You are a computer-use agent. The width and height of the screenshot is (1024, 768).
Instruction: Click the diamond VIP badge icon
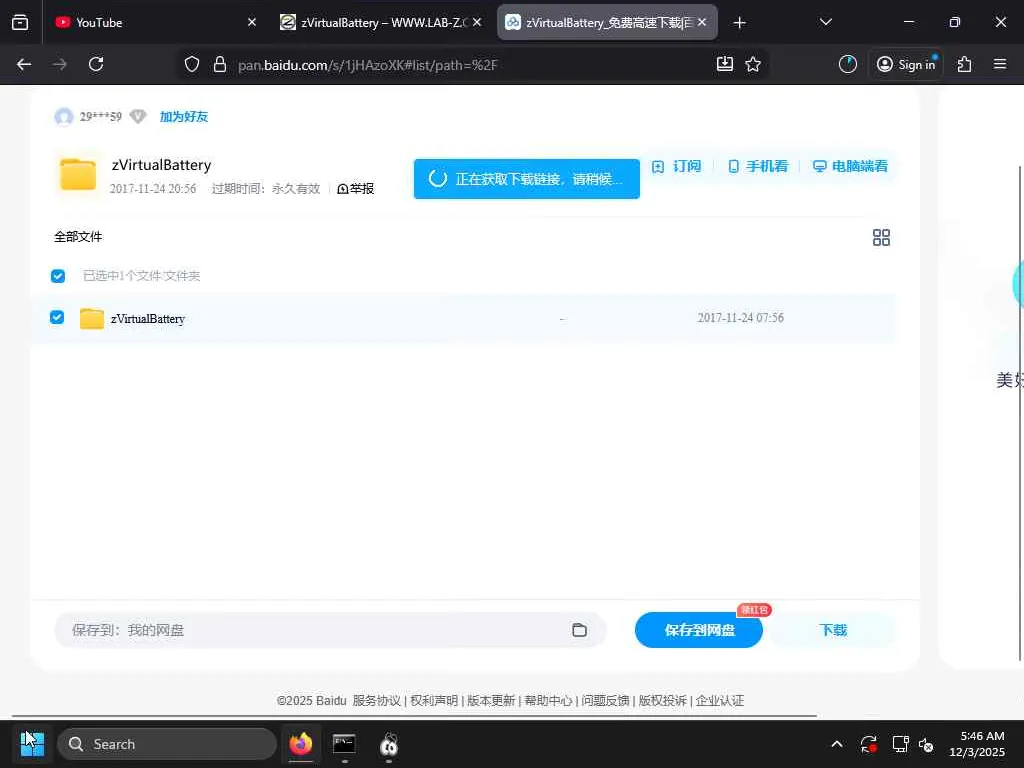click(138, 117)
